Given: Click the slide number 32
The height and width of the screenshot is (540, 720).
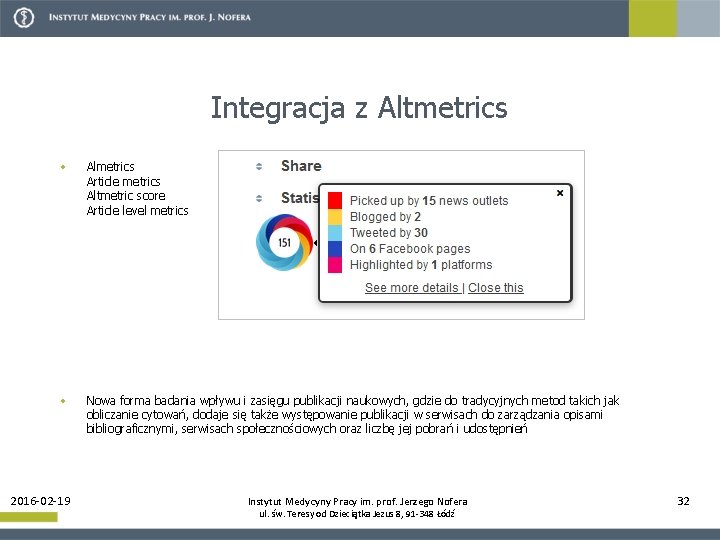Looking at the screenshot, I should [x=683, y=501].
